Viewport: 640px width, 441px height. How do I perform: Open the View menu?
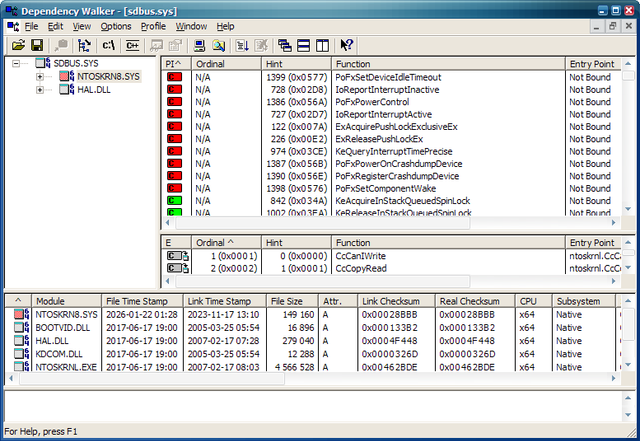coord(82,27)
